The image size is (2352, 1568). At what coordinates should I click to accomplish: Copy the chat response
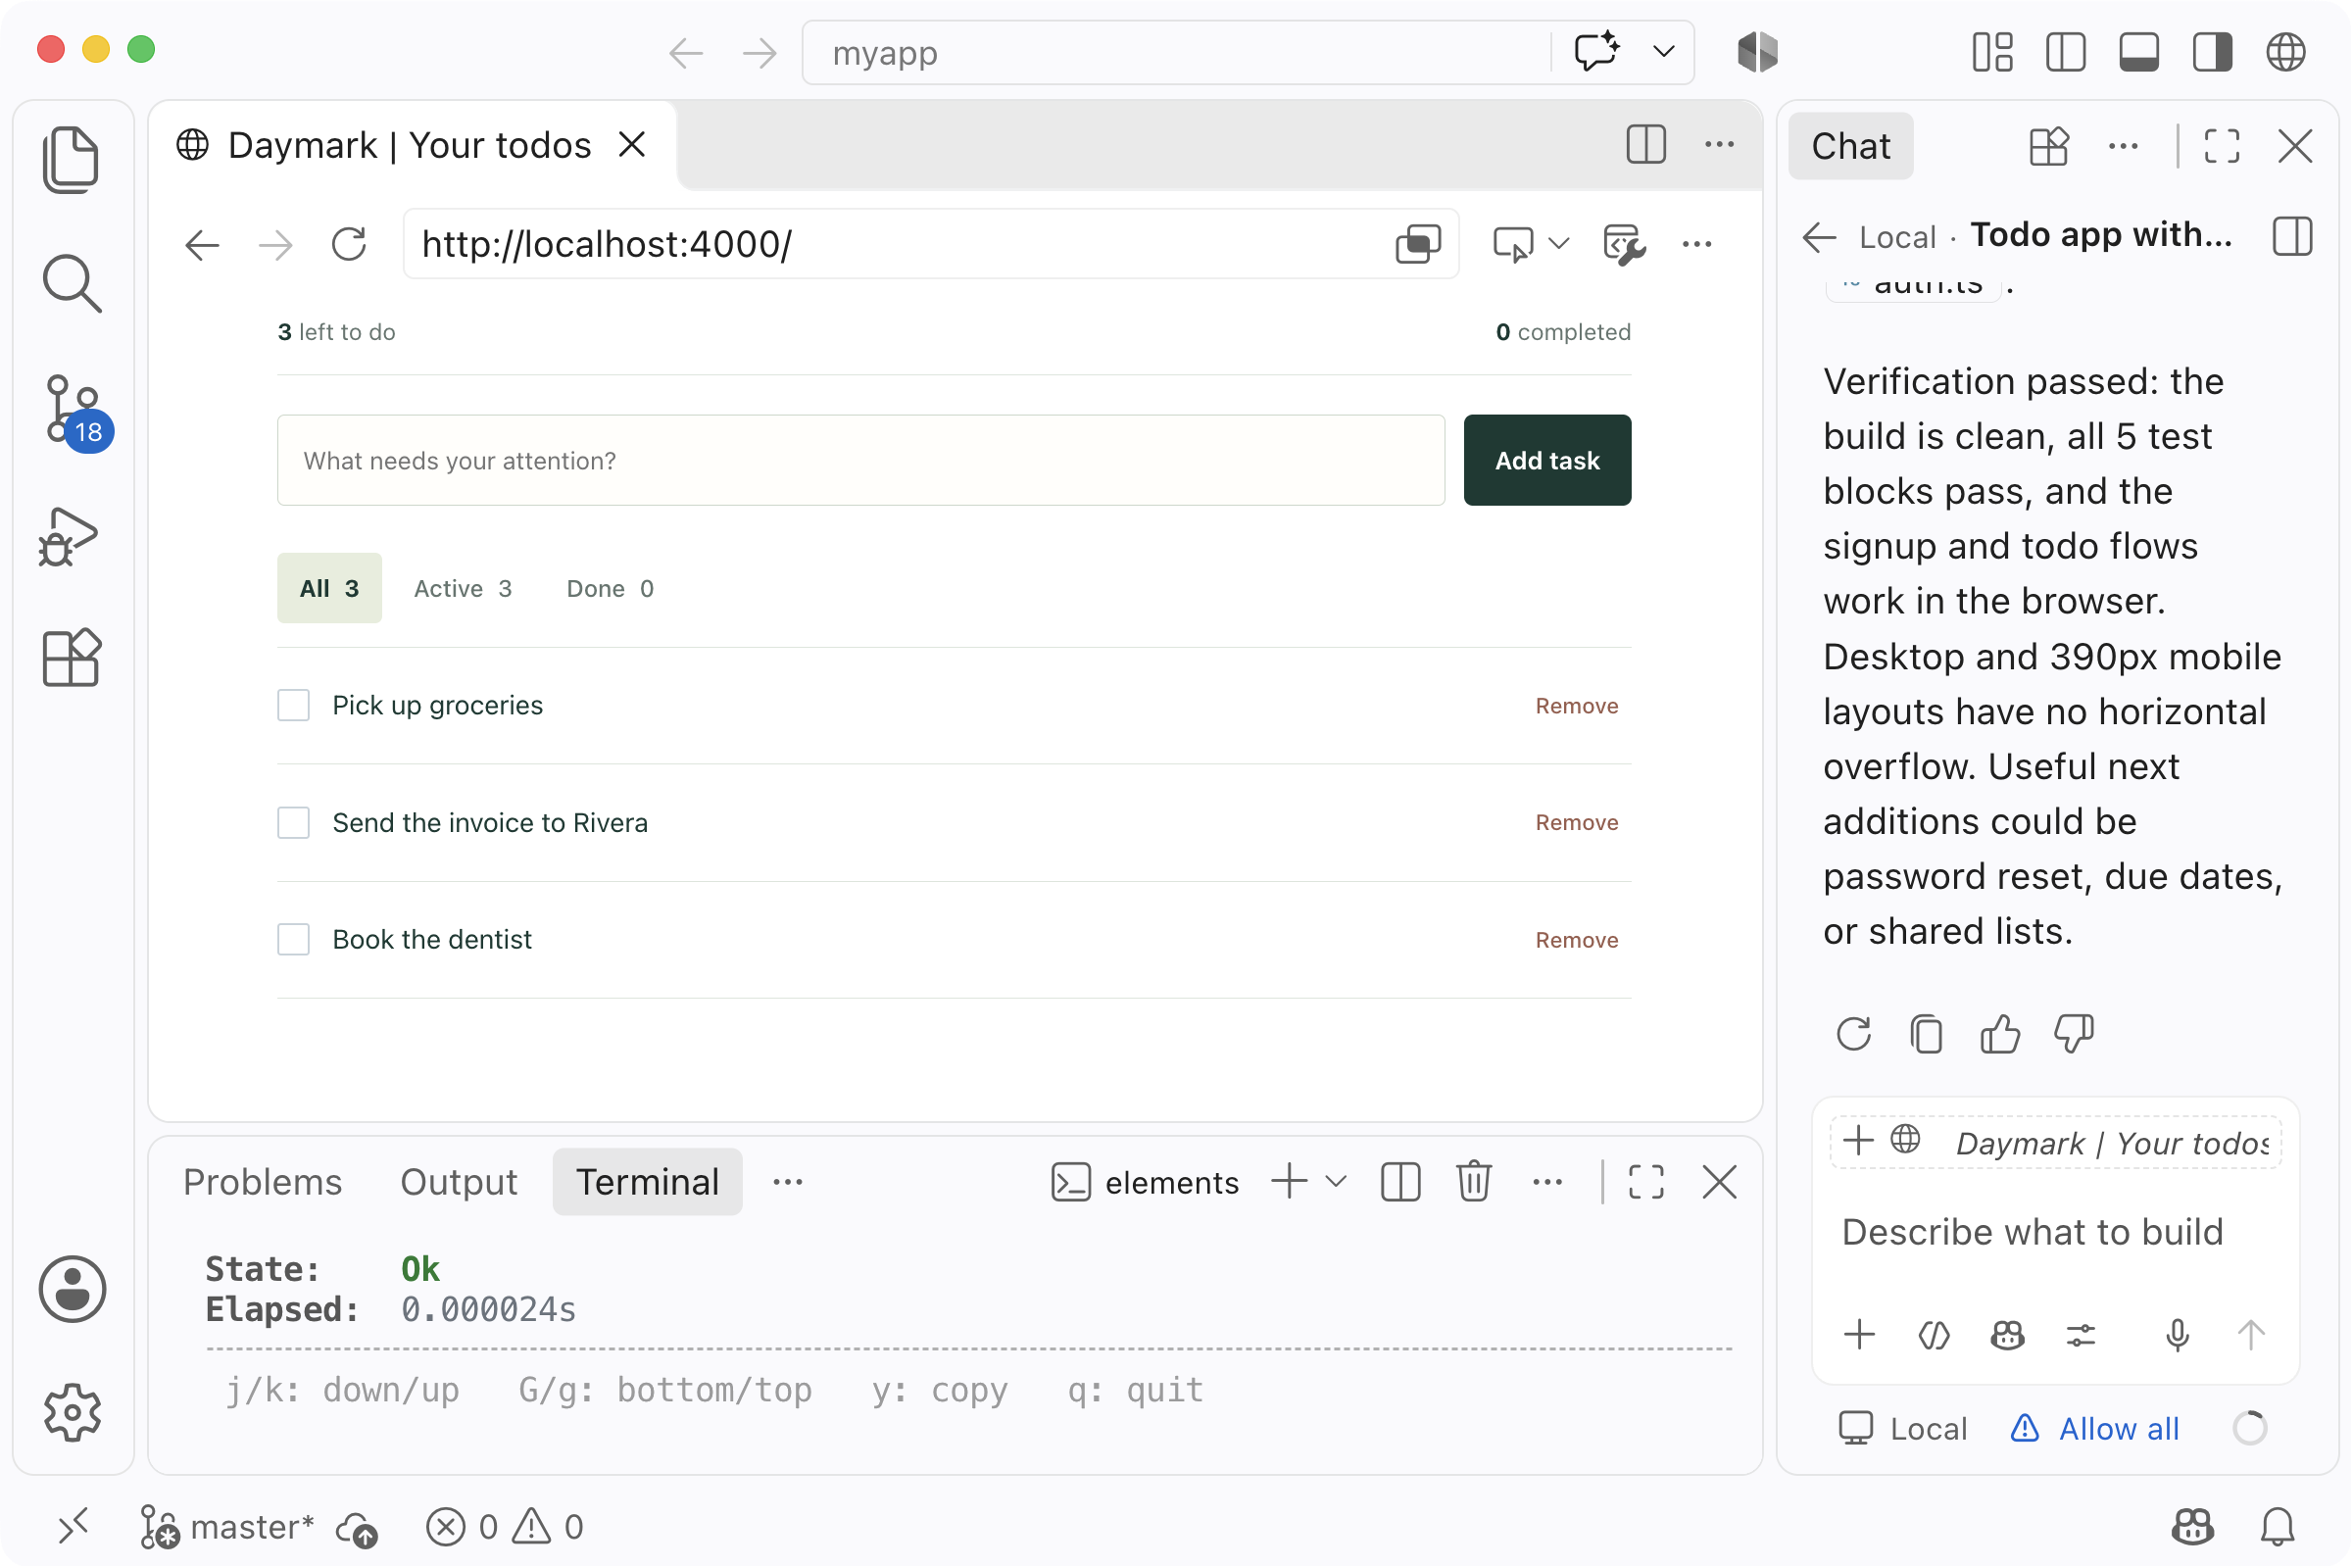[1926, 1035]
